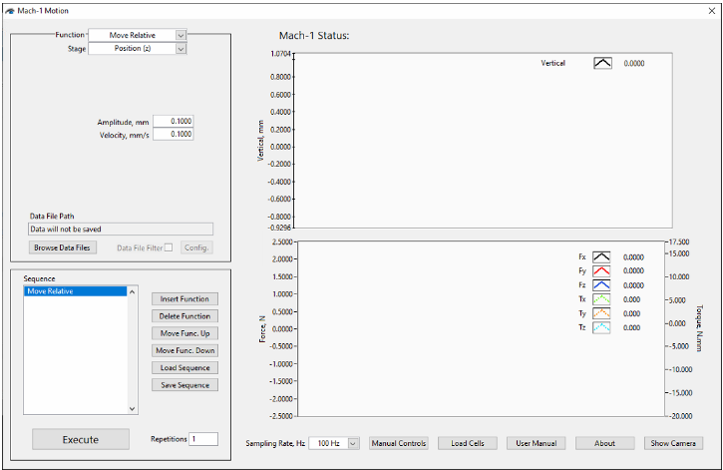Open the User Manual
The height and width of the screenshot is (470, 723).
(x=536, y=443)
